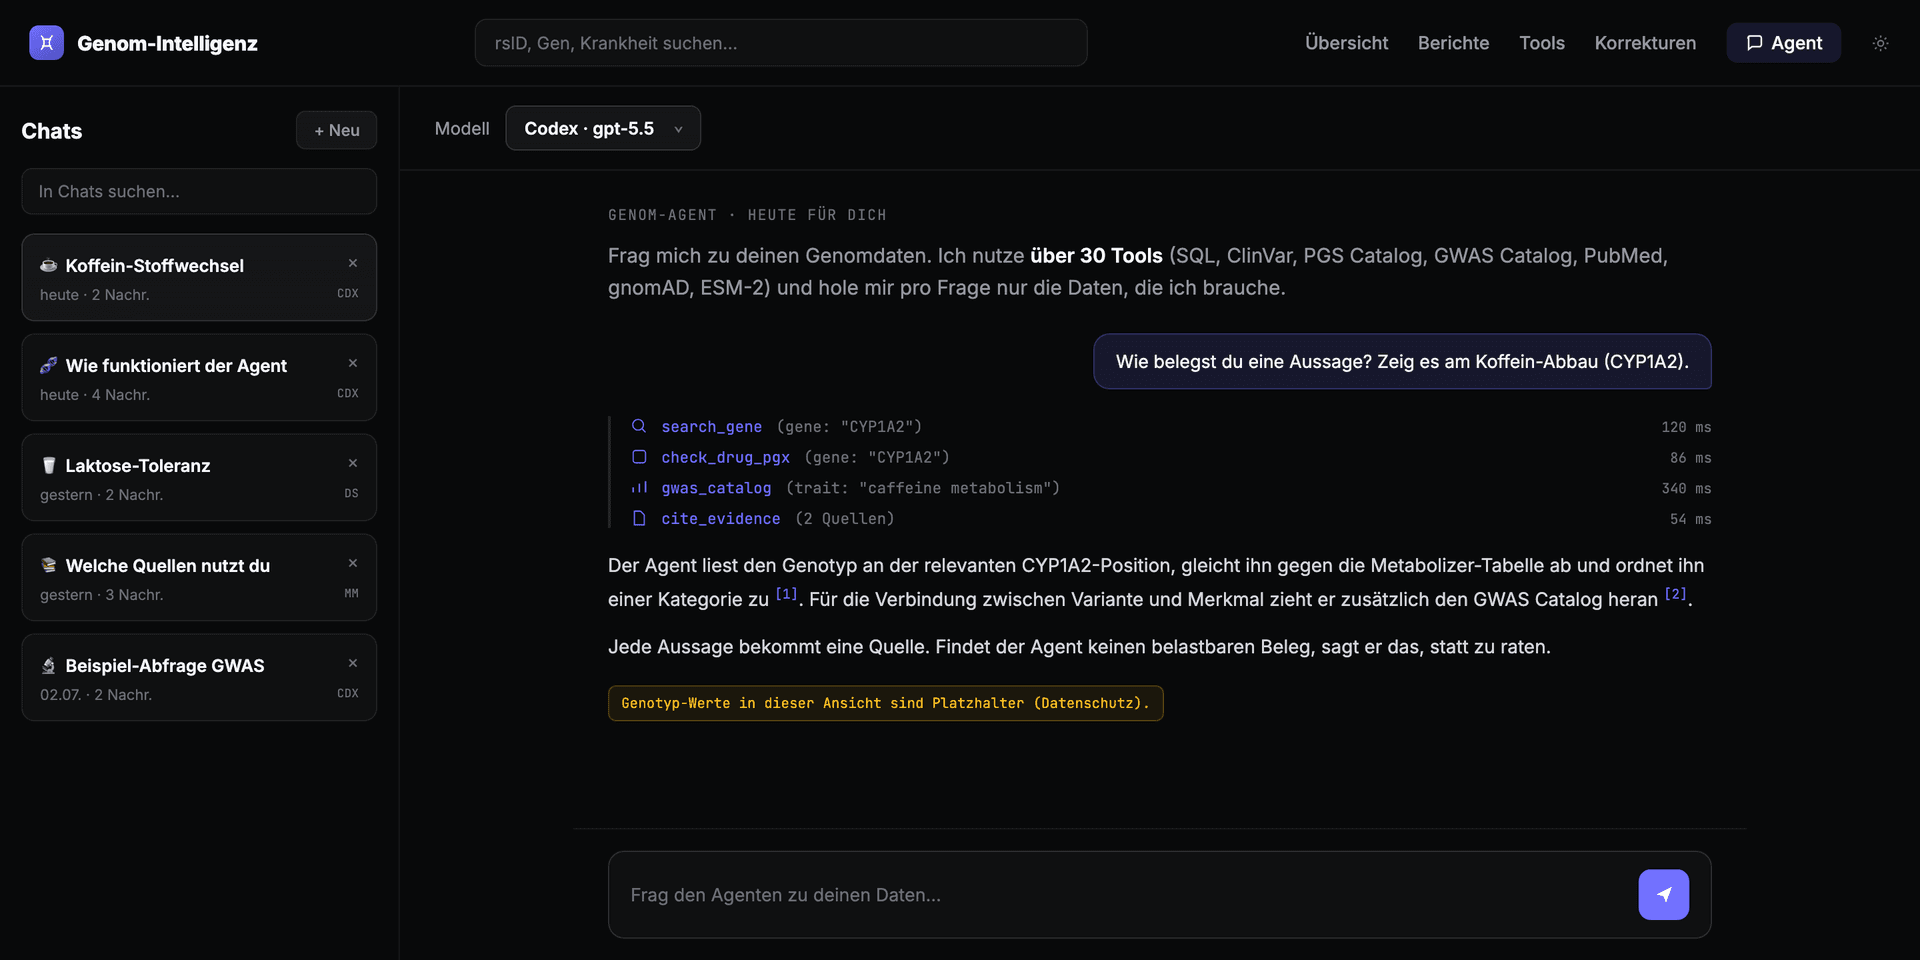
Task: Open the Tools menu item
Action: pyautogui.click(x=1541, y=43)
